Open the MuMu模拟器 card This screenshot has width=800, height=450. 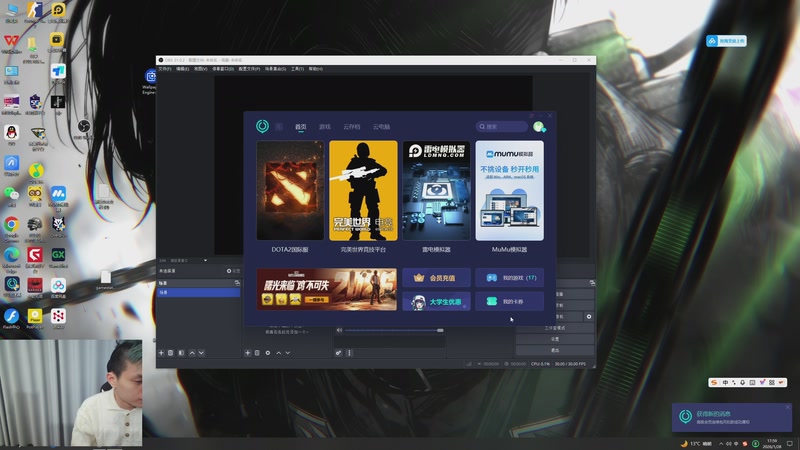tap(510, 190)
